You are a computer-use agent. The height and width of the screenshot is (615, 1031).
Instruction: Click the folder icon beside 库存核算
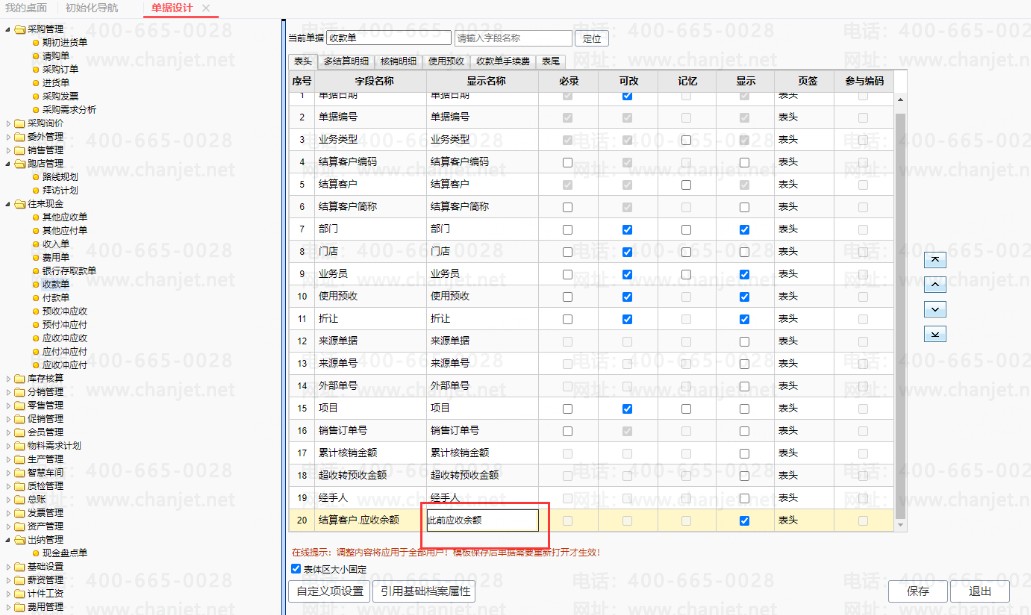(x=20, y=378)
